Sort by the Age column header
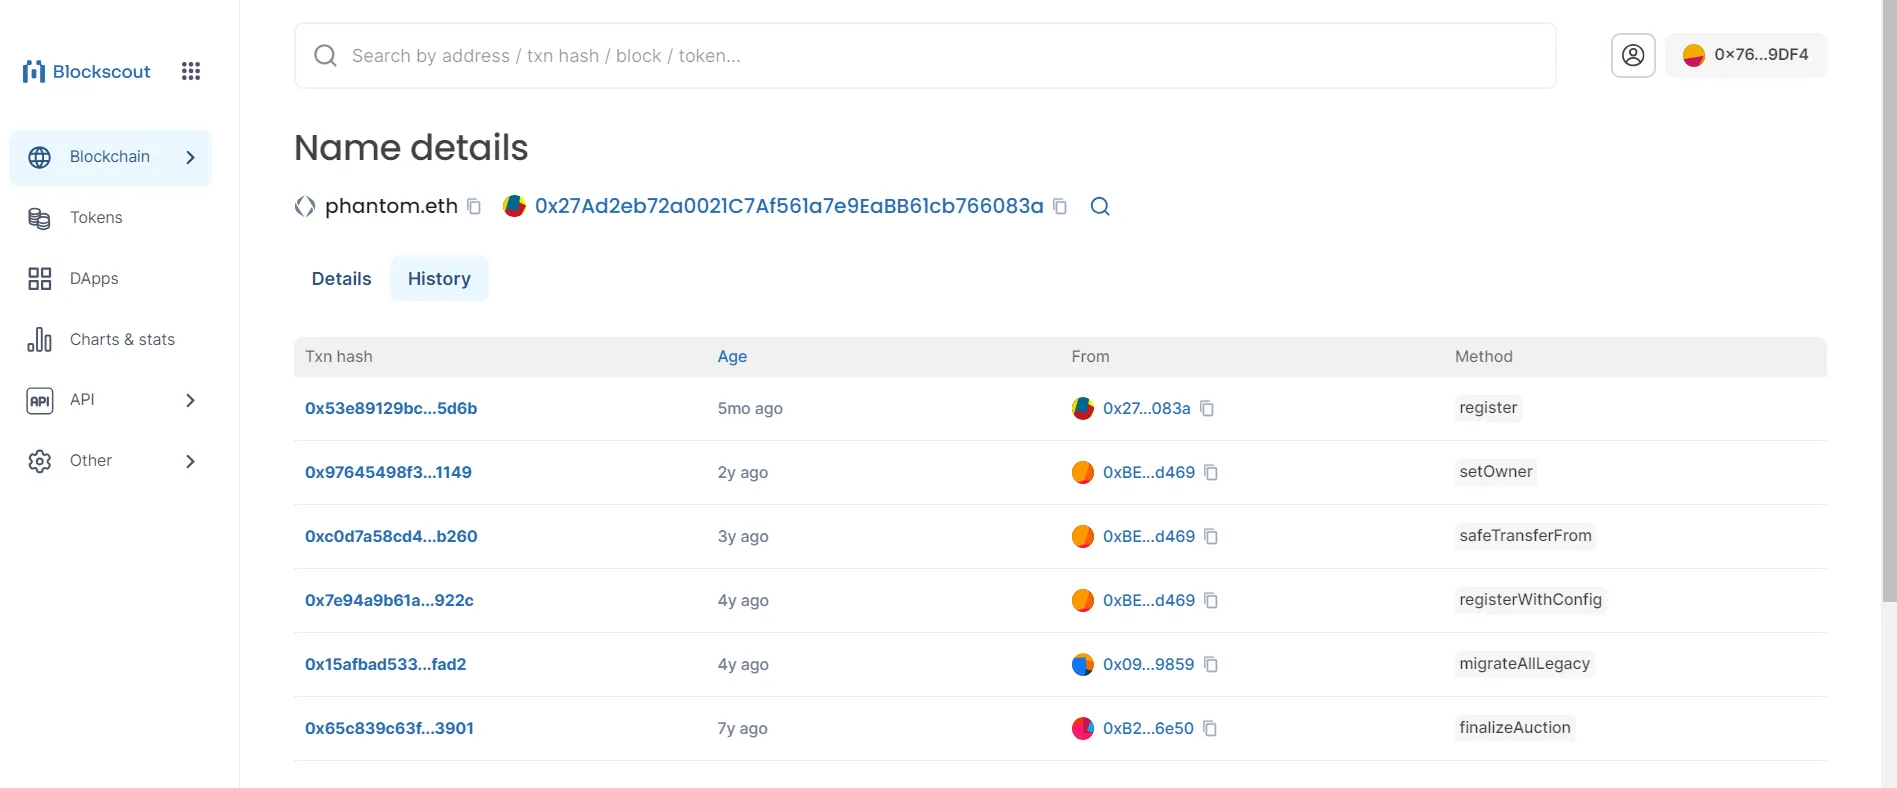The image size is (1897, 788). tap(732, 356)
